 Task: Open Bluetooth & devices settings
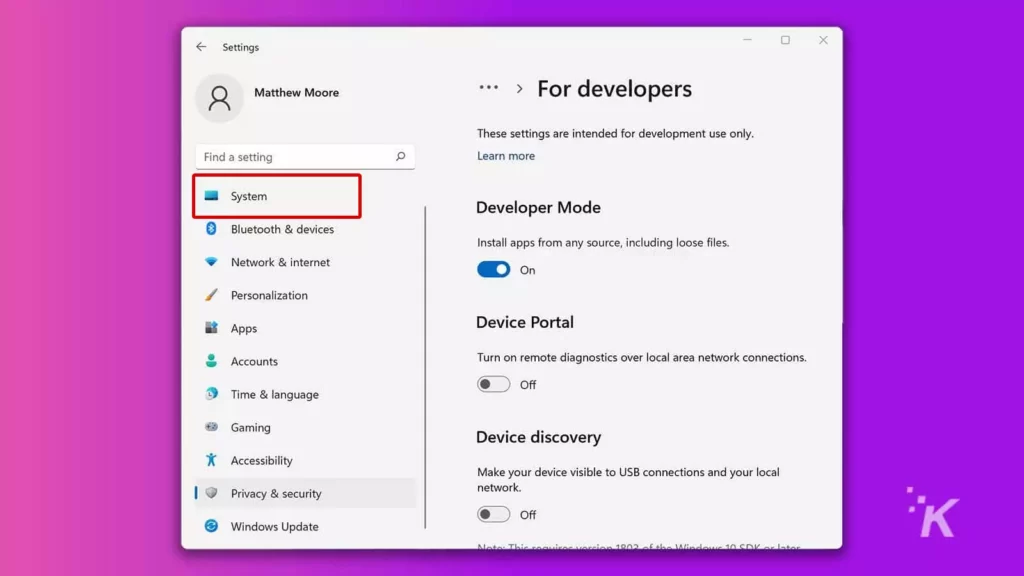[305, 229]
